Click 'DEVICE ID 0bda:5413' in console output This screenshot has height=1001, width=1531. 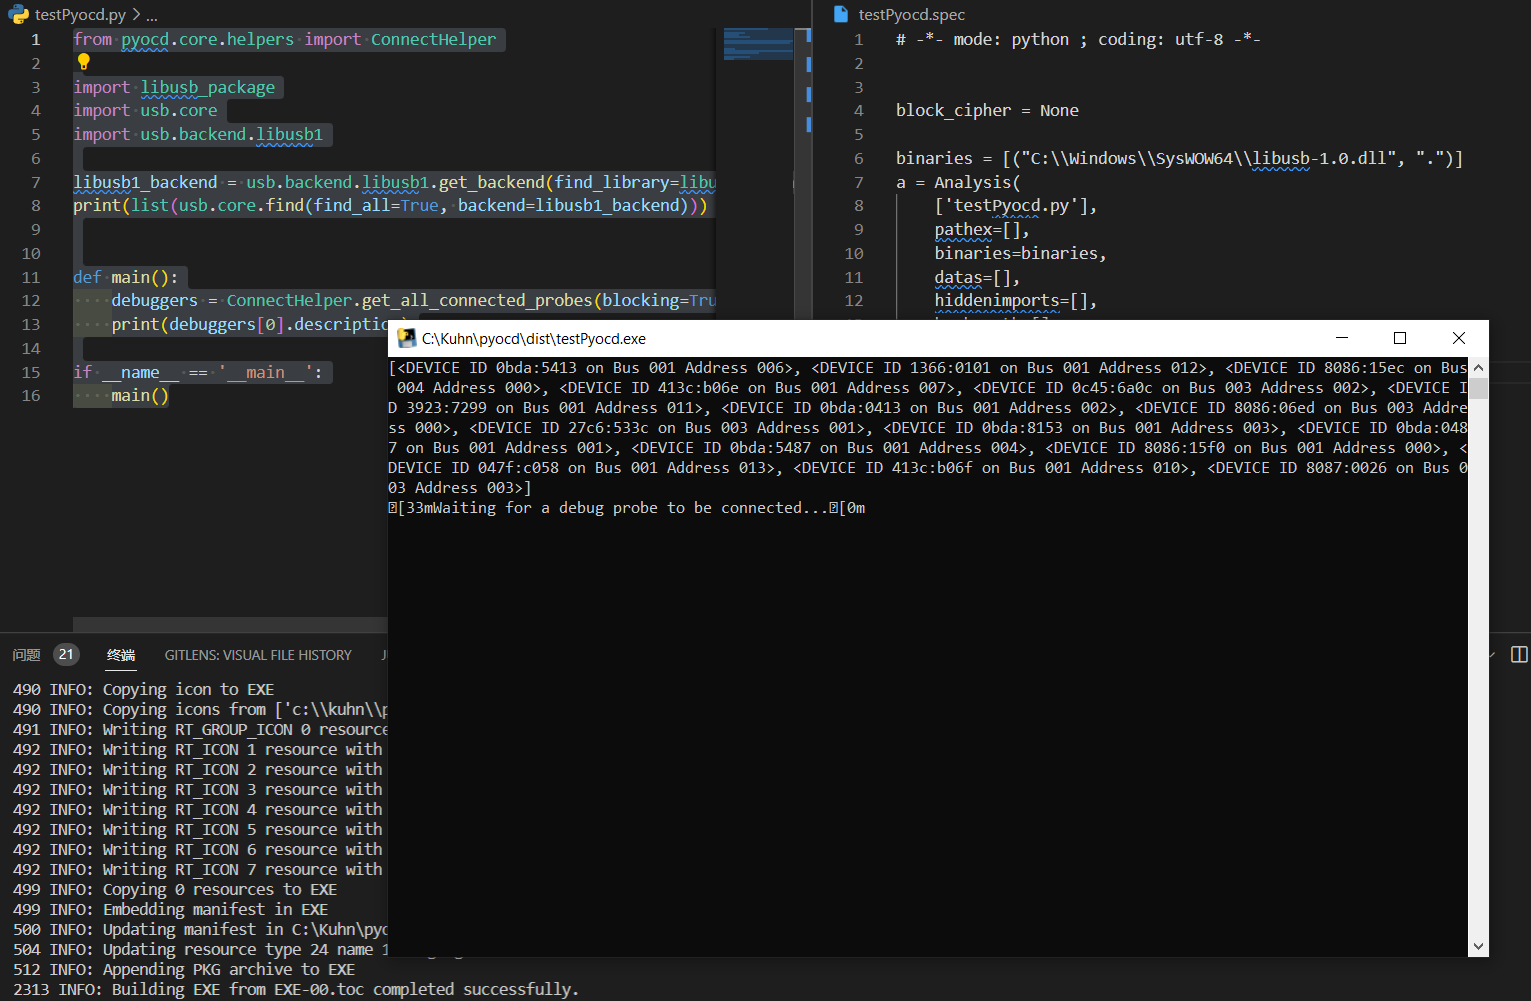pyautogui.click(x=487, y=368)
